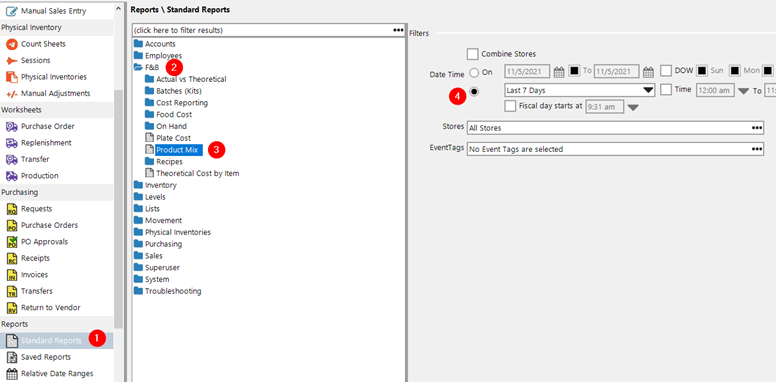Open Relative Date Ranges calendar icon

click(12, 374)
